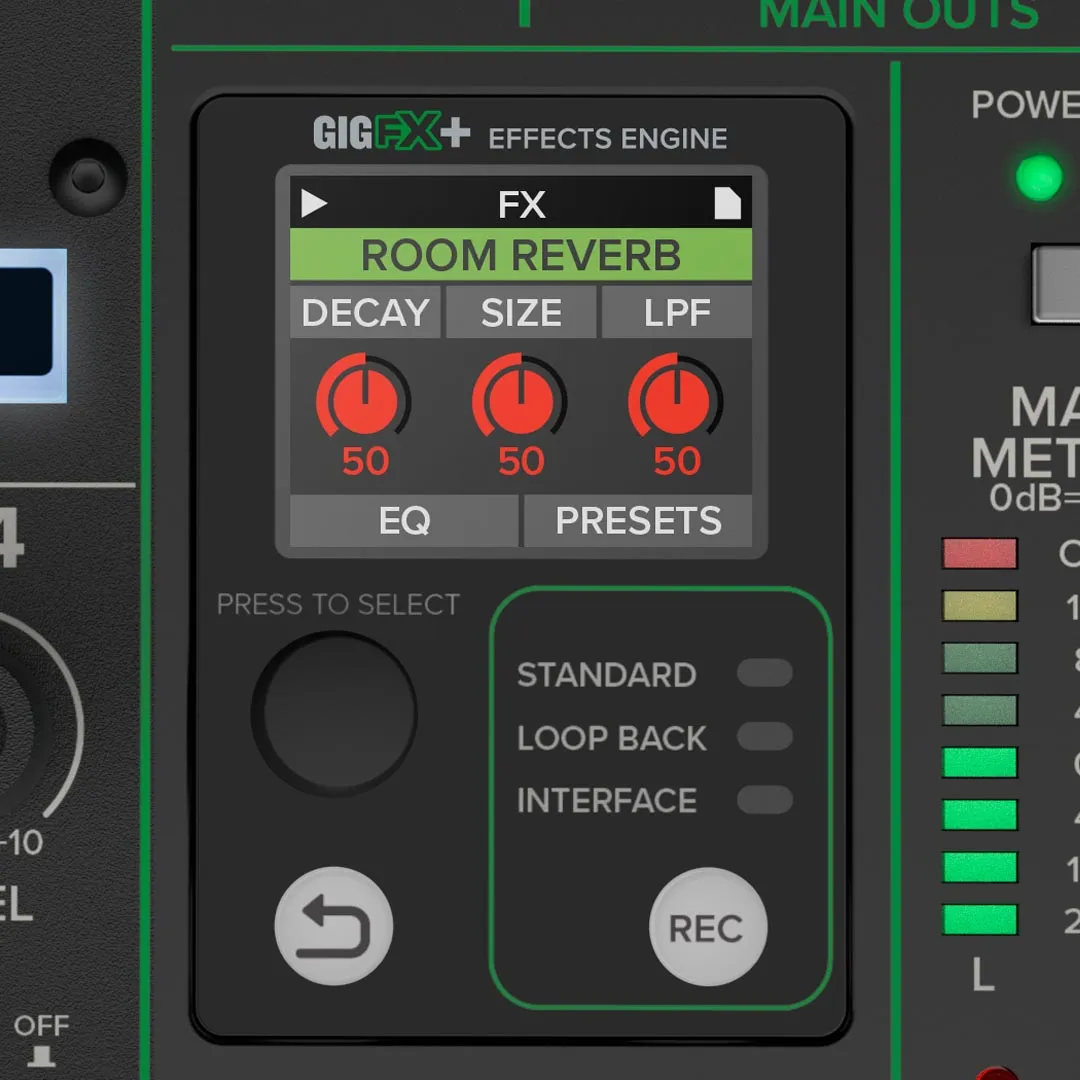Image resolution: width=1080 pixels, height=1080 pixels.
Task: Click the green power LED indicator
Action: (x=1038, y=178)
